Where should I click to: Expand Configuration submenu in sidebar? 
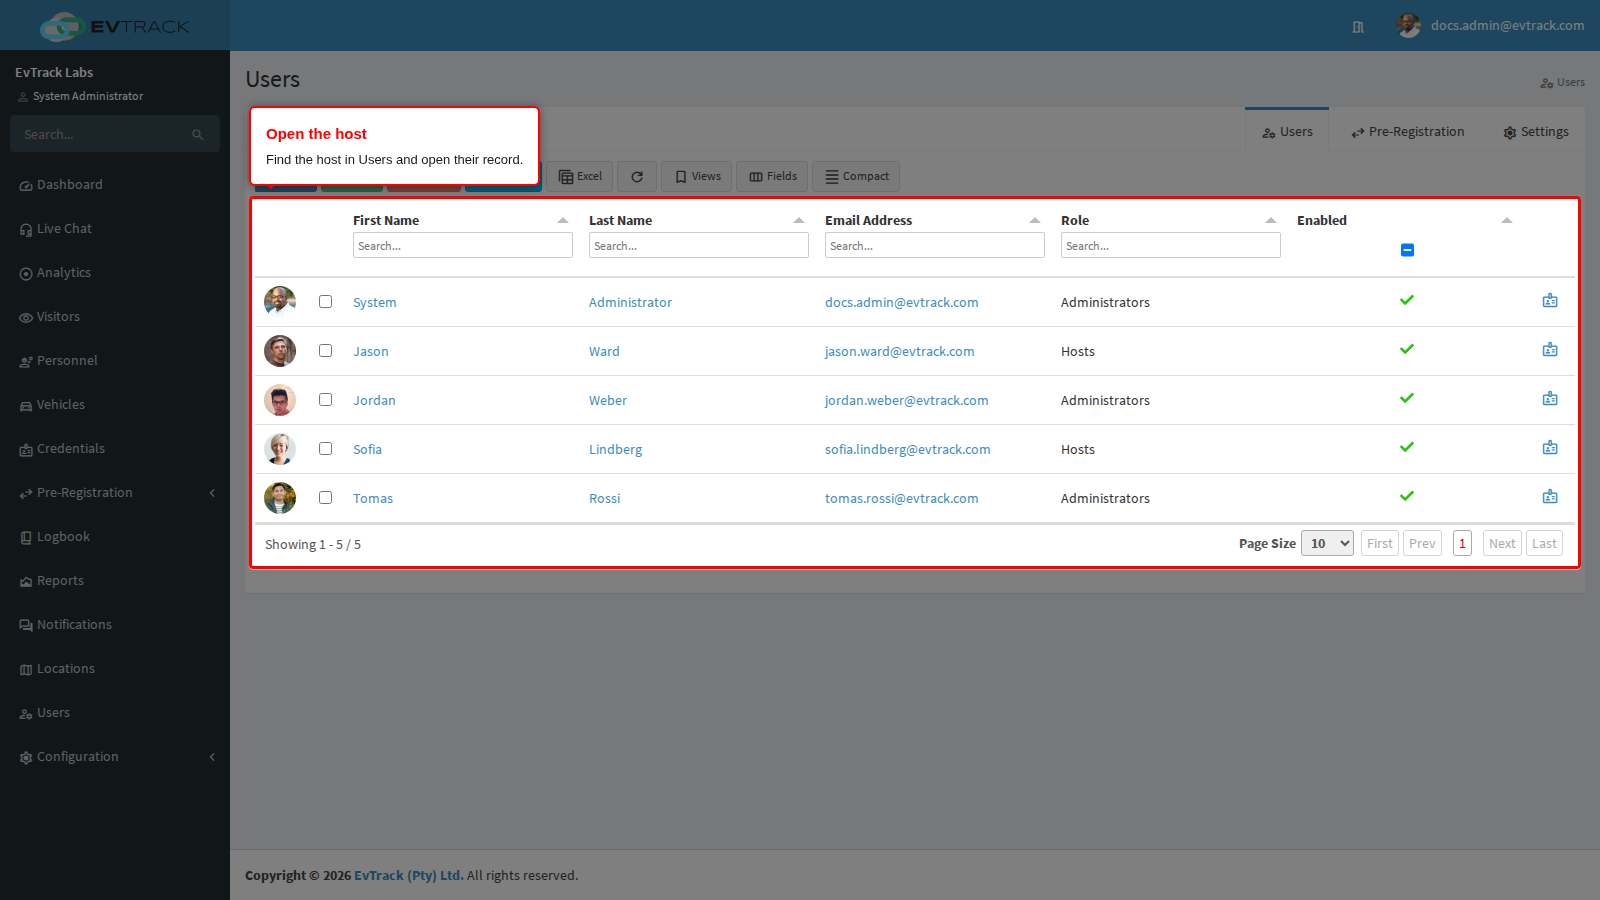[212, 757]
